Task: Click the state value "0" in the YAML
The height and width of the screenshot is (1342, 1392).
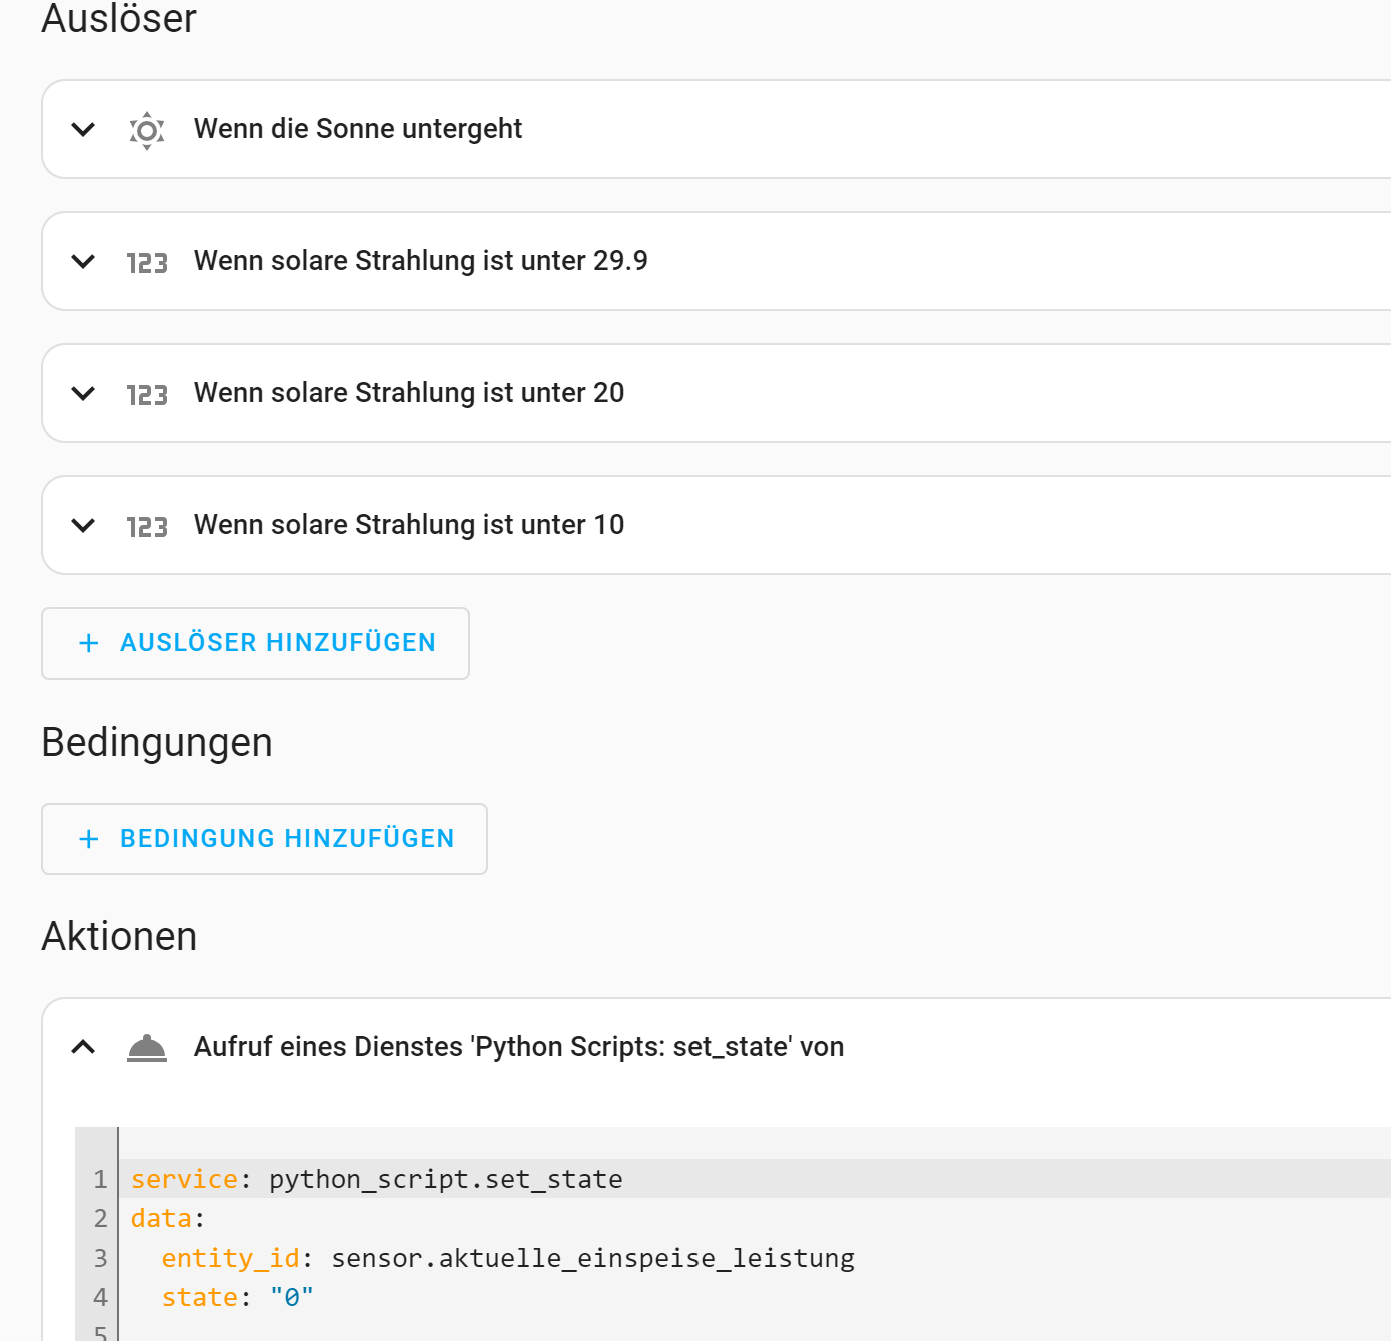Action: 291,1297
